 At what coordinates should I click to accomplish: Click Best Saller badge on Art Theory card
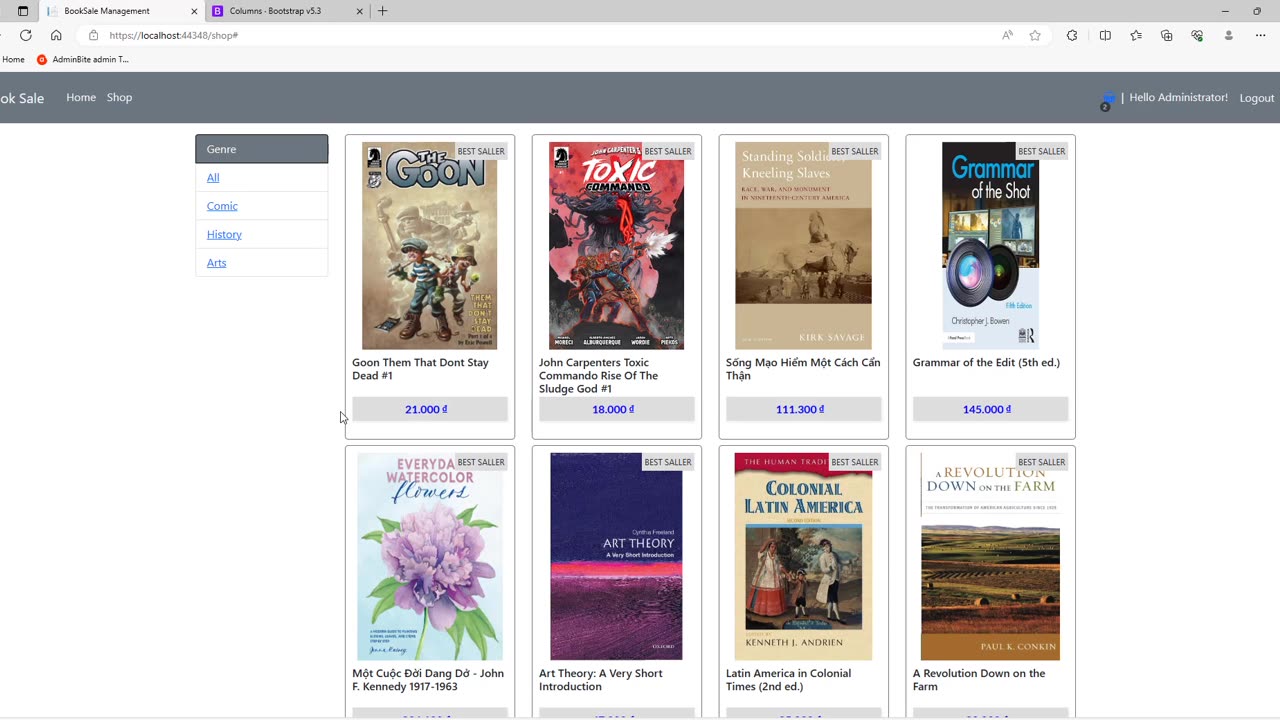click(668, 462)
